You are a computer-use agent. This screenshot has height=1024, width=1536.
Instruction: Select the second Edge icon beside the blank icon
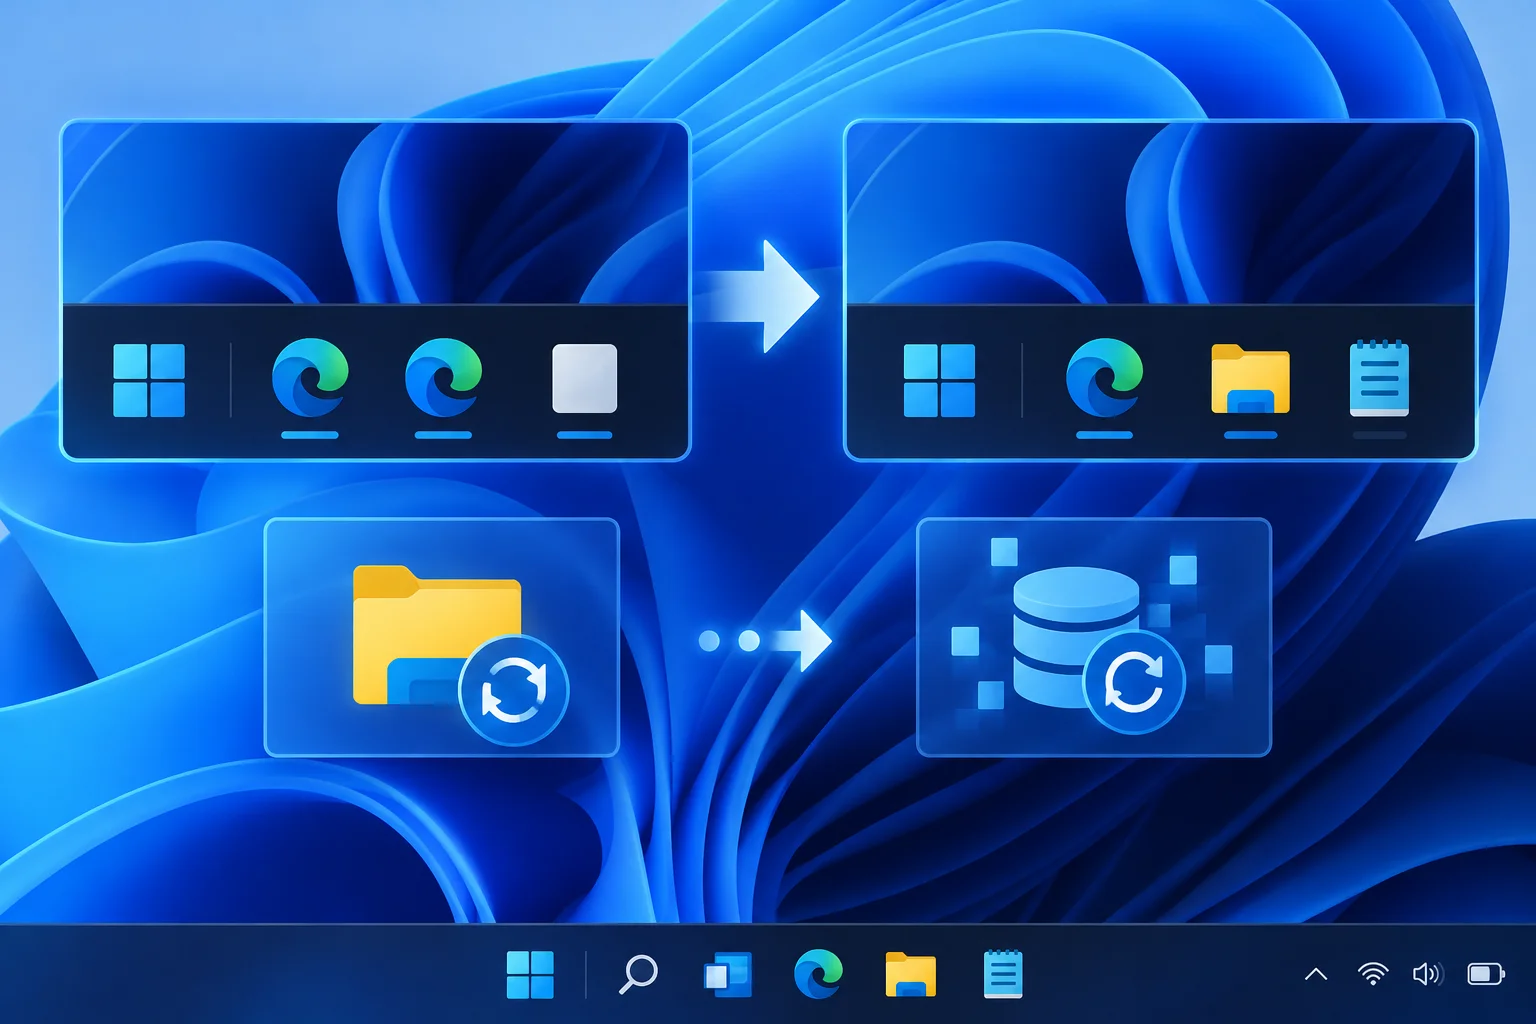coord(443,377)
